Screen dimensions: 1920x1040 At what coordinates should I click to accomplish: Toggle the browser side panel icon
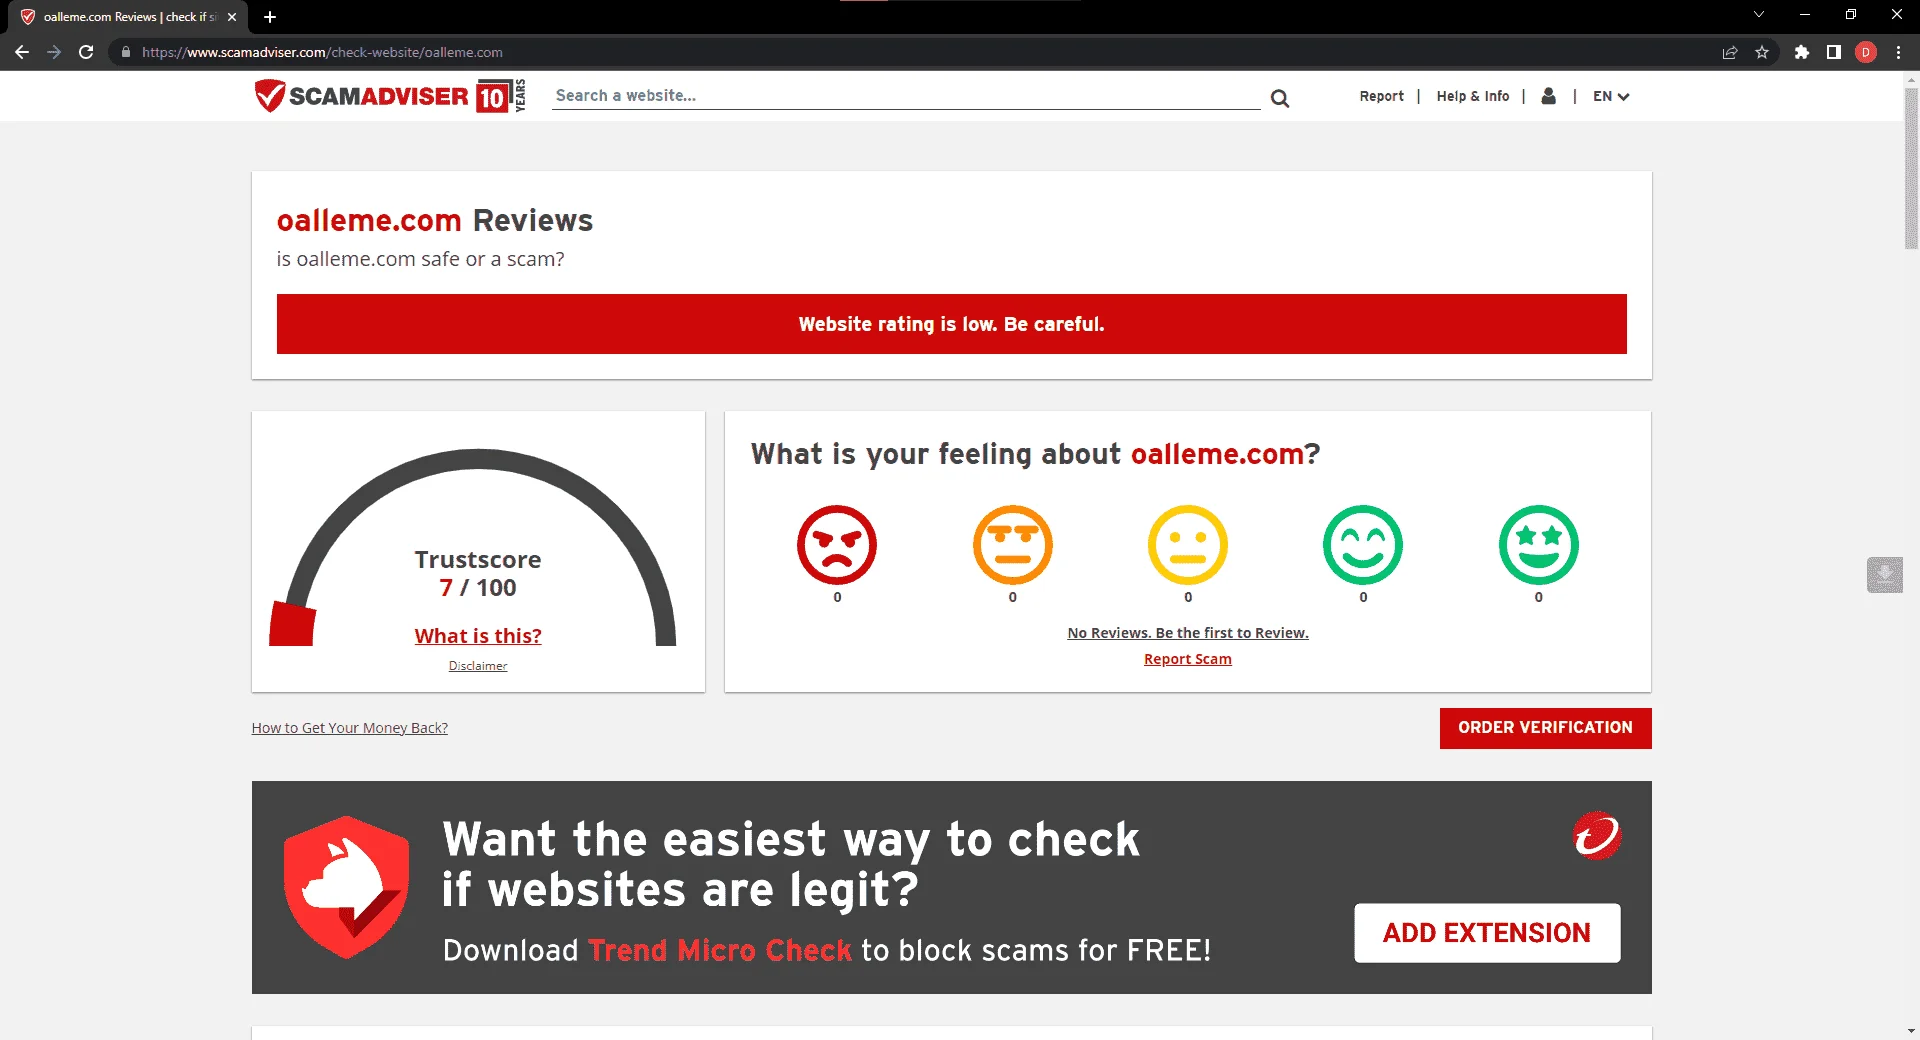pyautogui.click(x=1834, y=52)
